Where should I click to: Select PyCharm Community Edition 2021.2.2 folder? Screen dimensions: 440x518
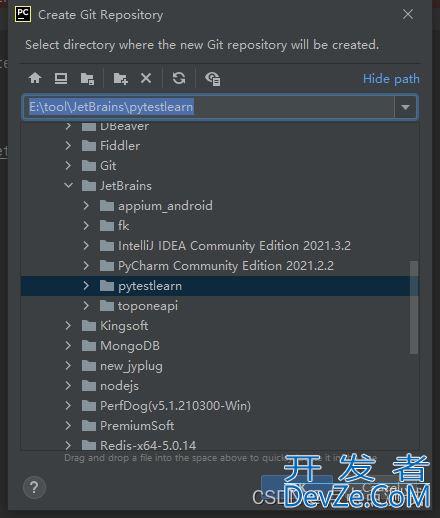(216, 266)
